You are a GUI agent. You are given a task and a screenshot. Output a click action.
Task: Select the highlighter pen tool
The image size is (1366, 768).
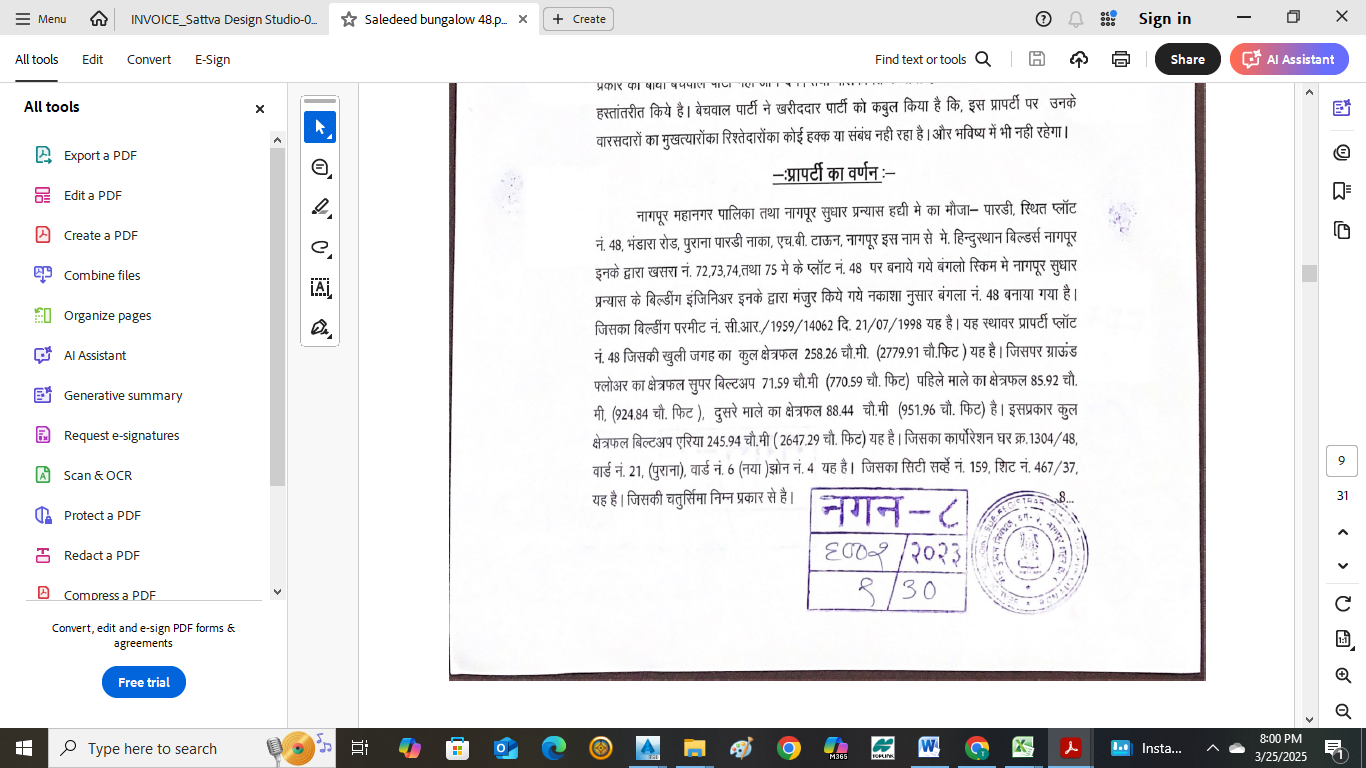(x=320, y=207)
